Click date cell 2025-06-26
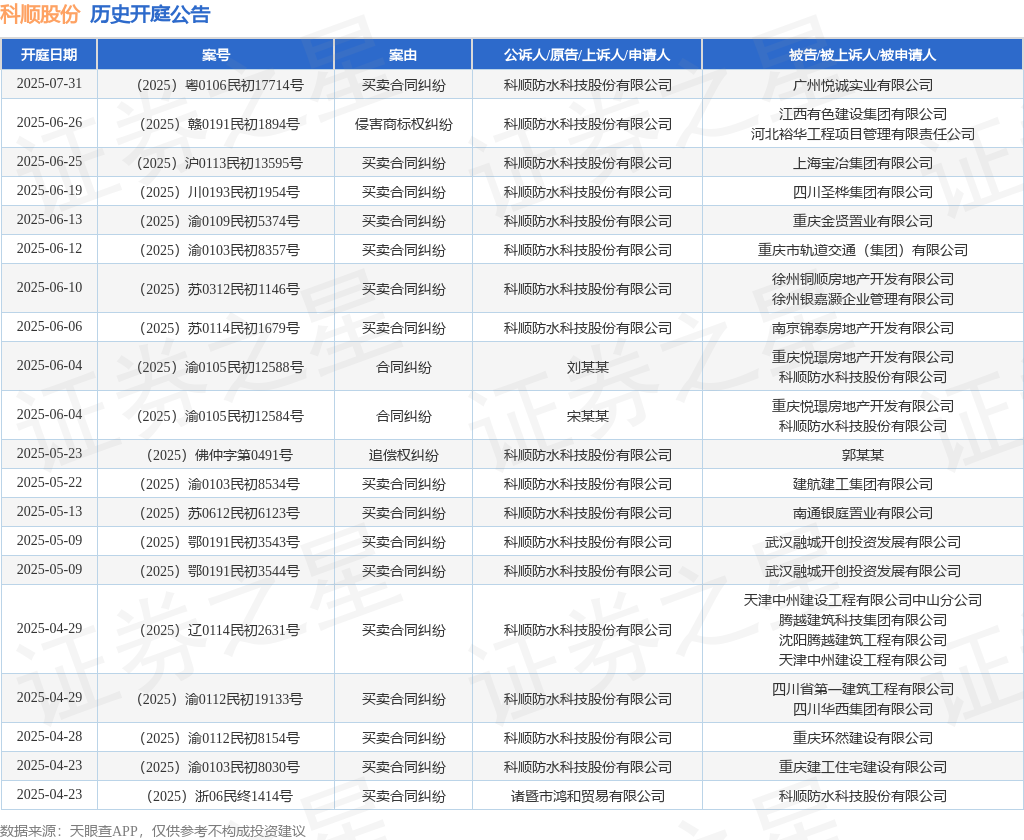The image size is (1024, 840). point(49,123)
